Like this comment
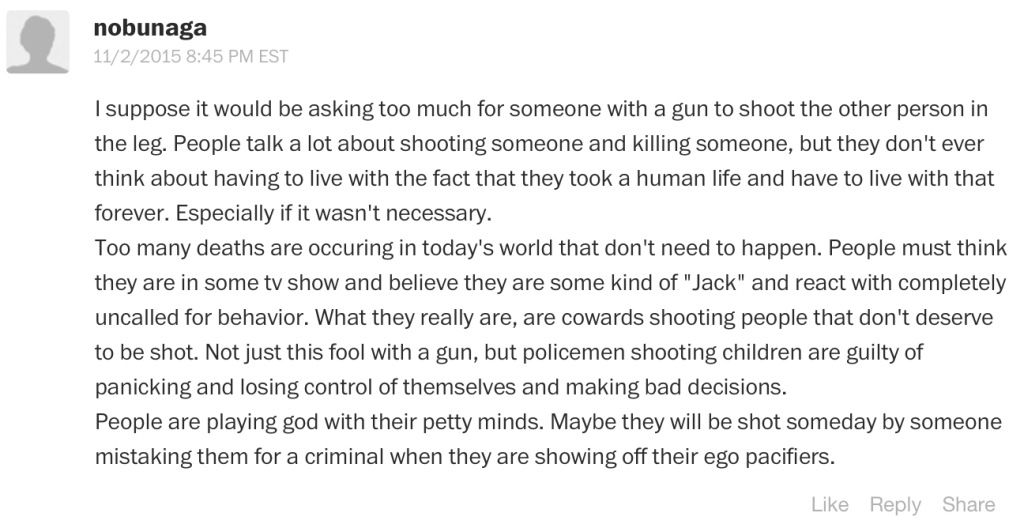This screenshot has width=1024, height=528. (830, 505)
